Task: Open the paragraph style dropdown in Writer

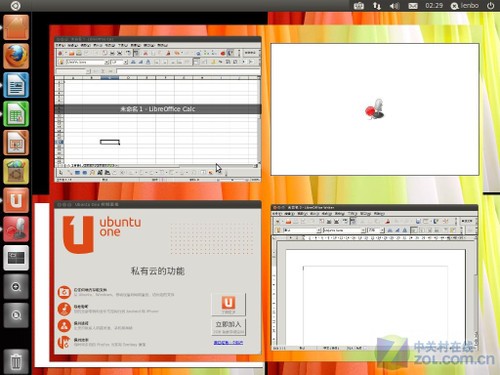Action: tap(319, 230)
